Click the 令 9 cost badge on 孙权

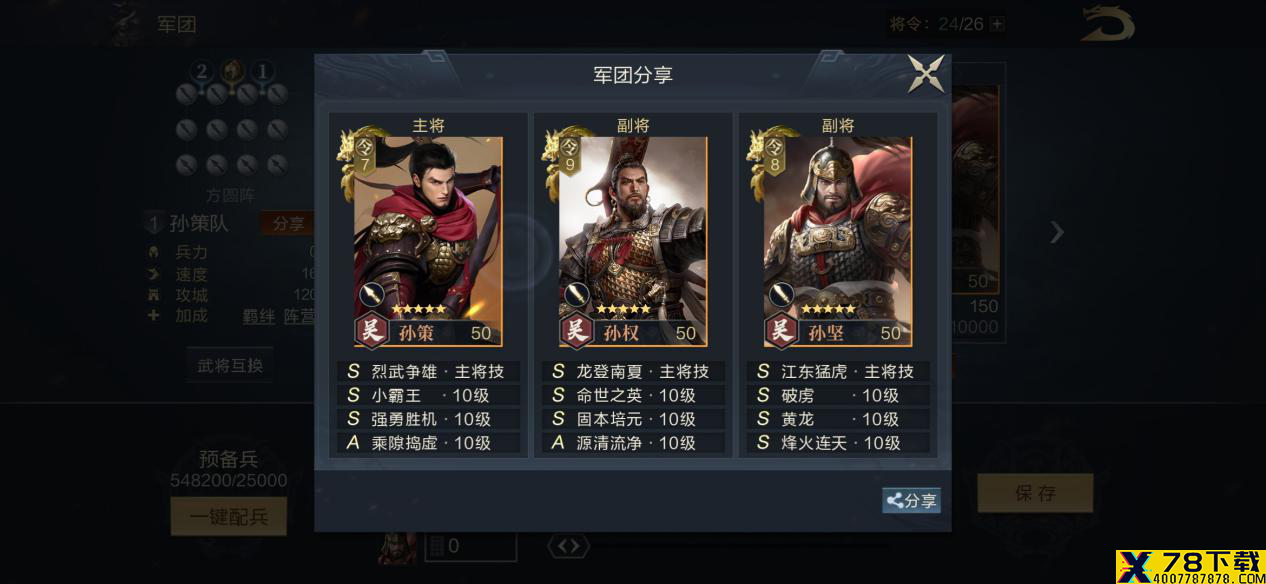[x=569, y=155]
